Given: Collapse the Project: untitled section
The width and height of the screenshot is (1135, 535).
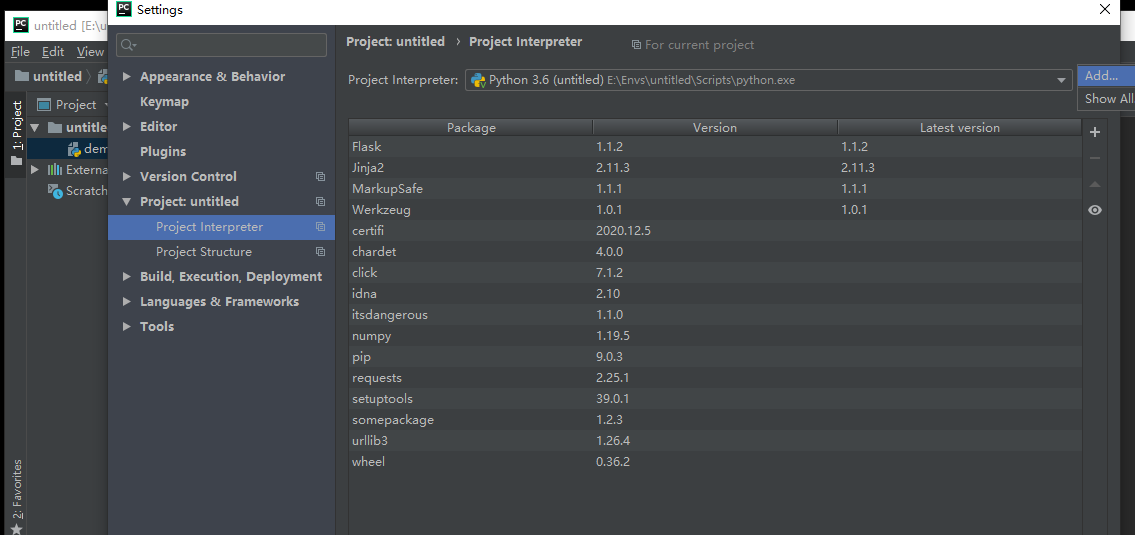Looking at the screenshot, I should (x=127, y=202).
